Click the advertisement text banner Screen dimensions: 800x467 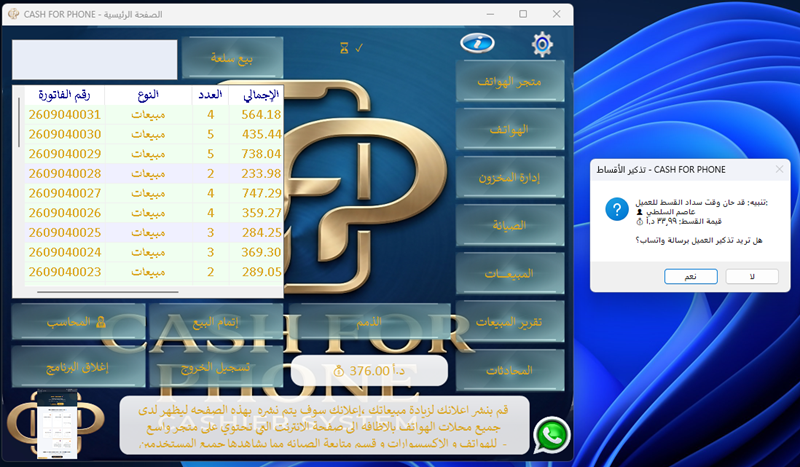pos(324,425)
